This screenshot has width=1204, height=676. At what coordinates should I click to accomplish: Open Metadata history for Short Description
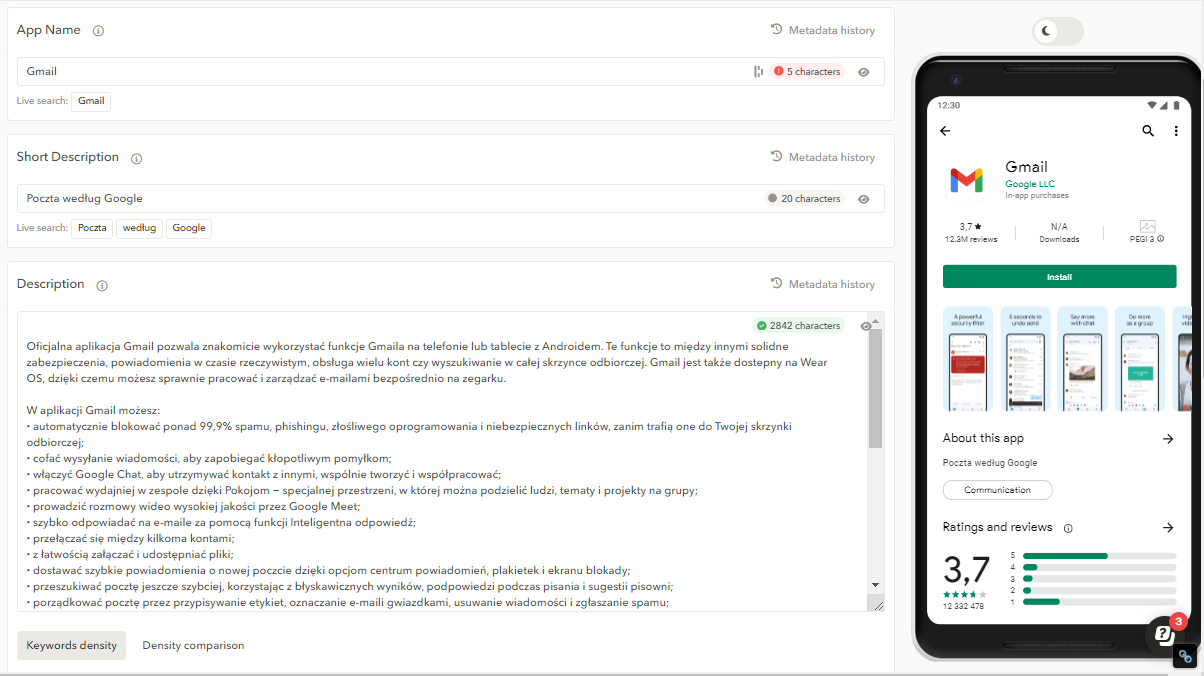click(x=822, y=157)
